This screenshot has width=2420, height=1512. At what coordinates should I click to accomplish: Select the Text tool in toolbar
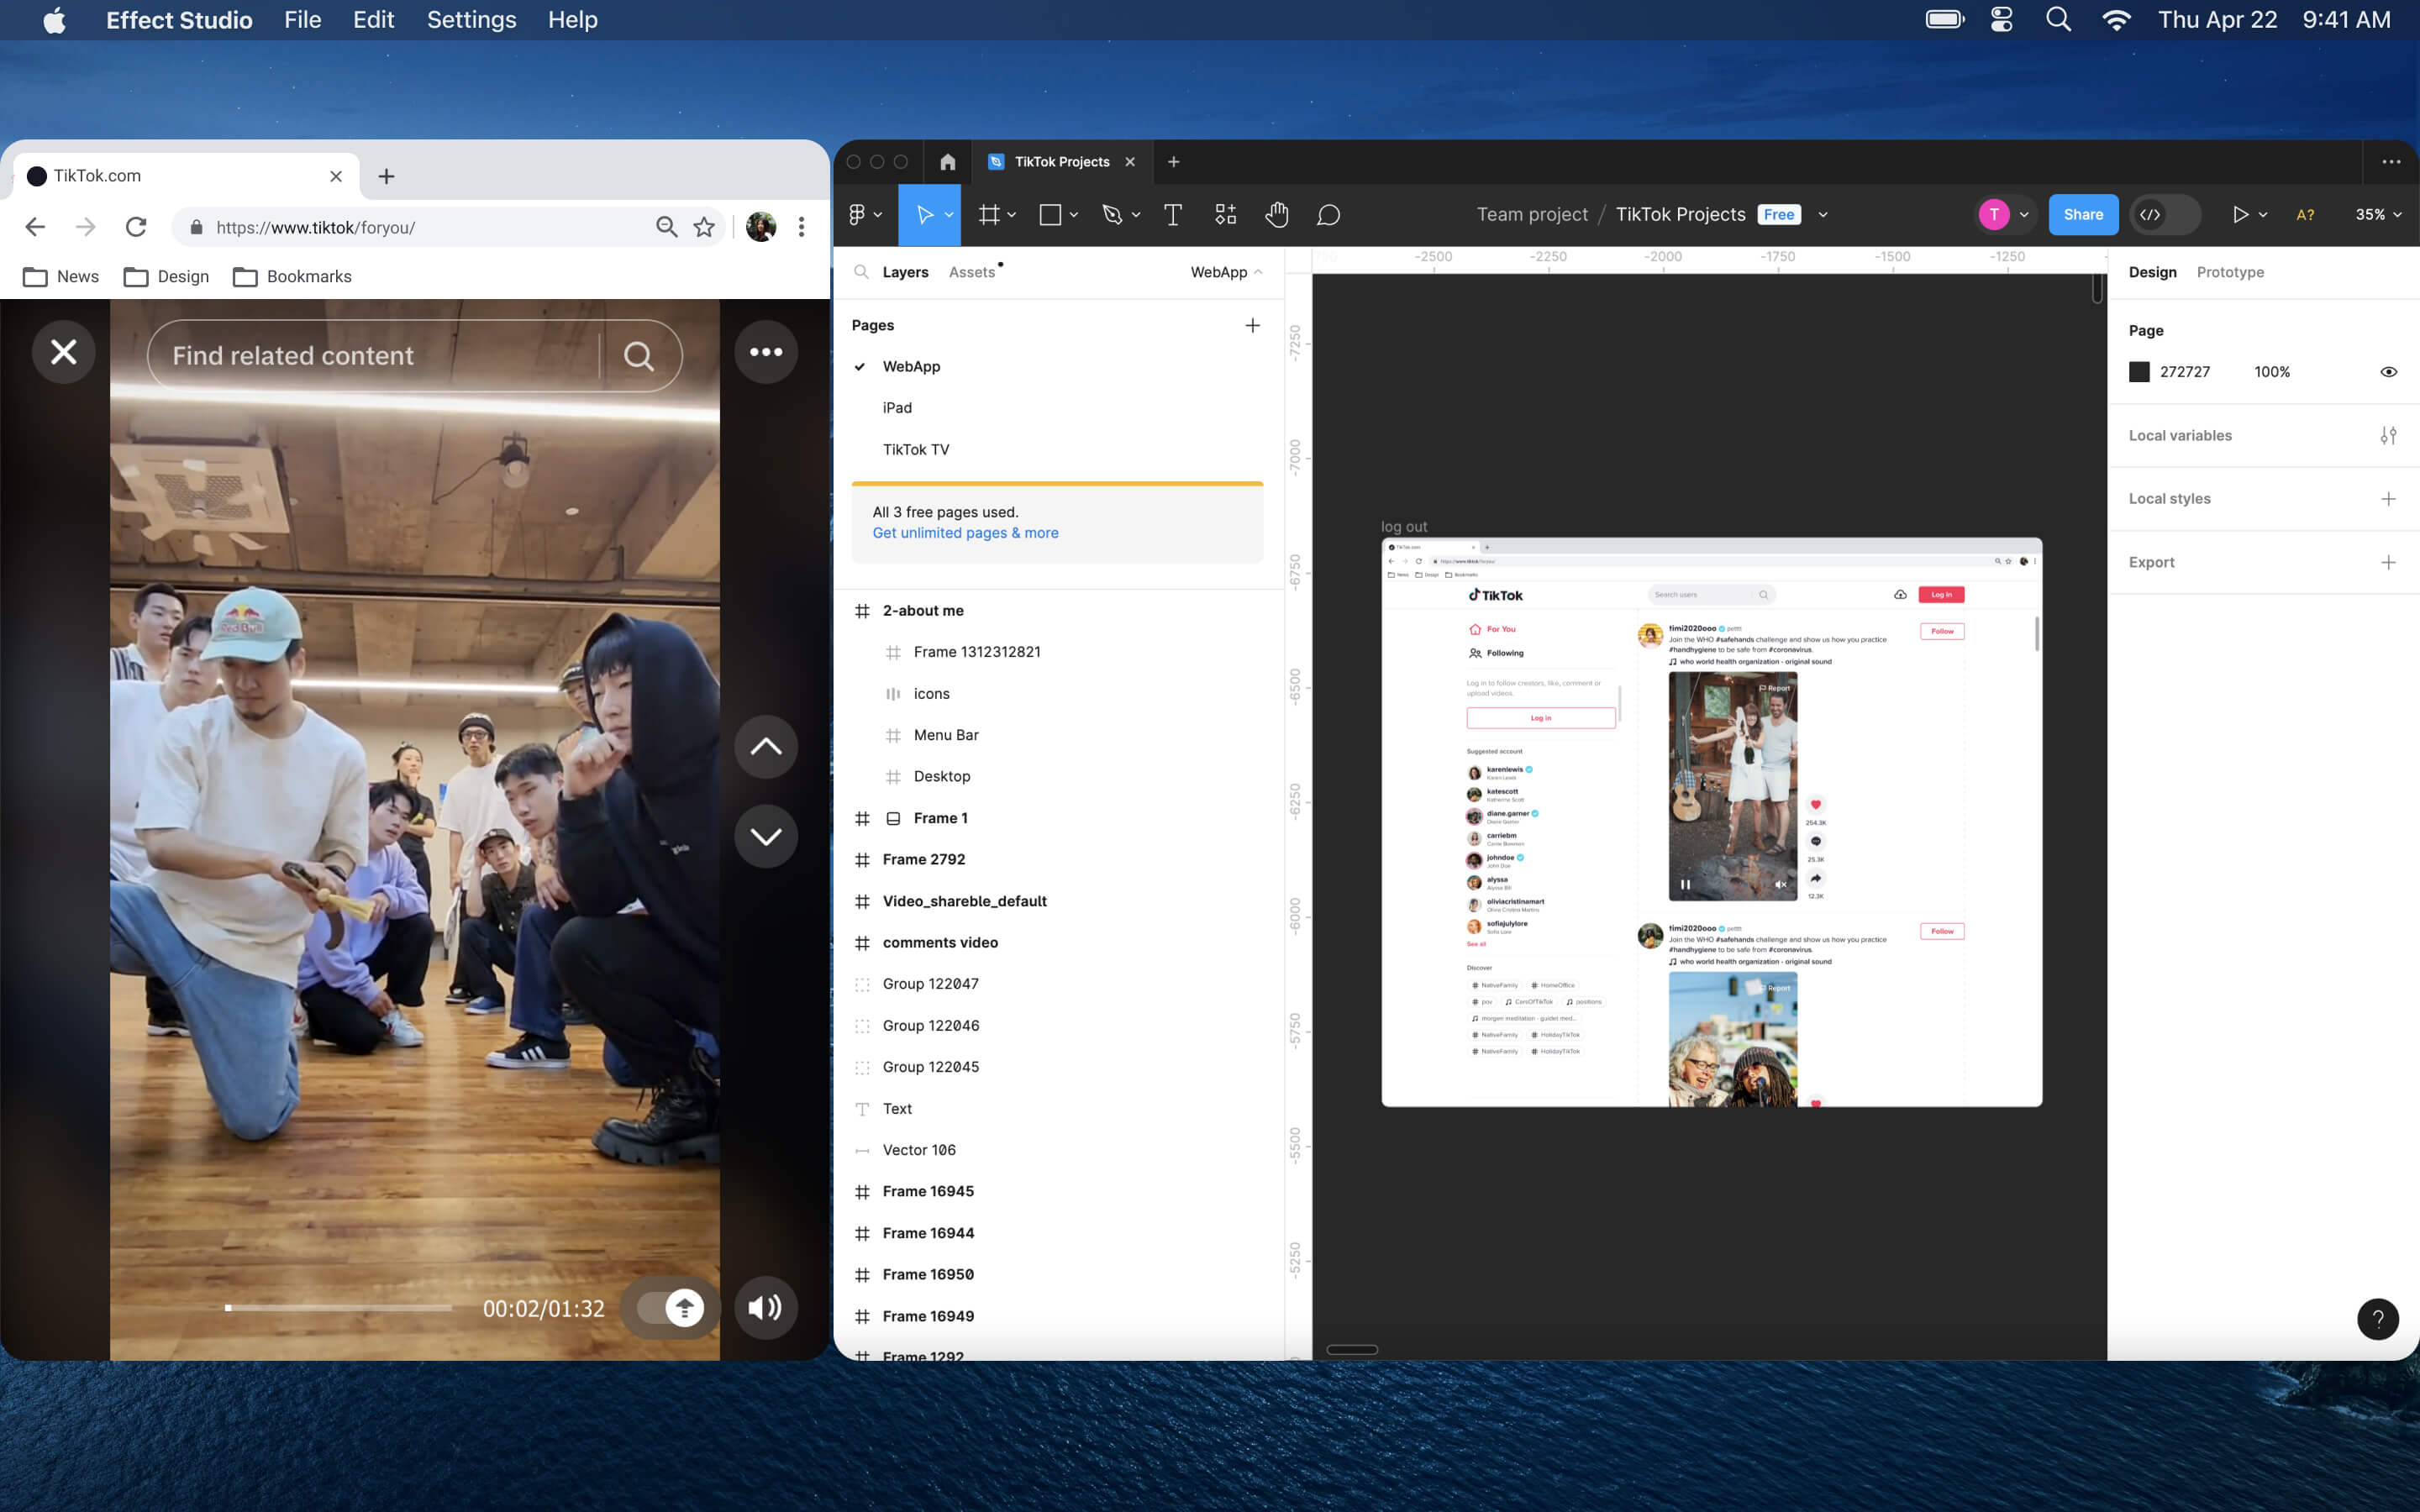point(1172,215)
